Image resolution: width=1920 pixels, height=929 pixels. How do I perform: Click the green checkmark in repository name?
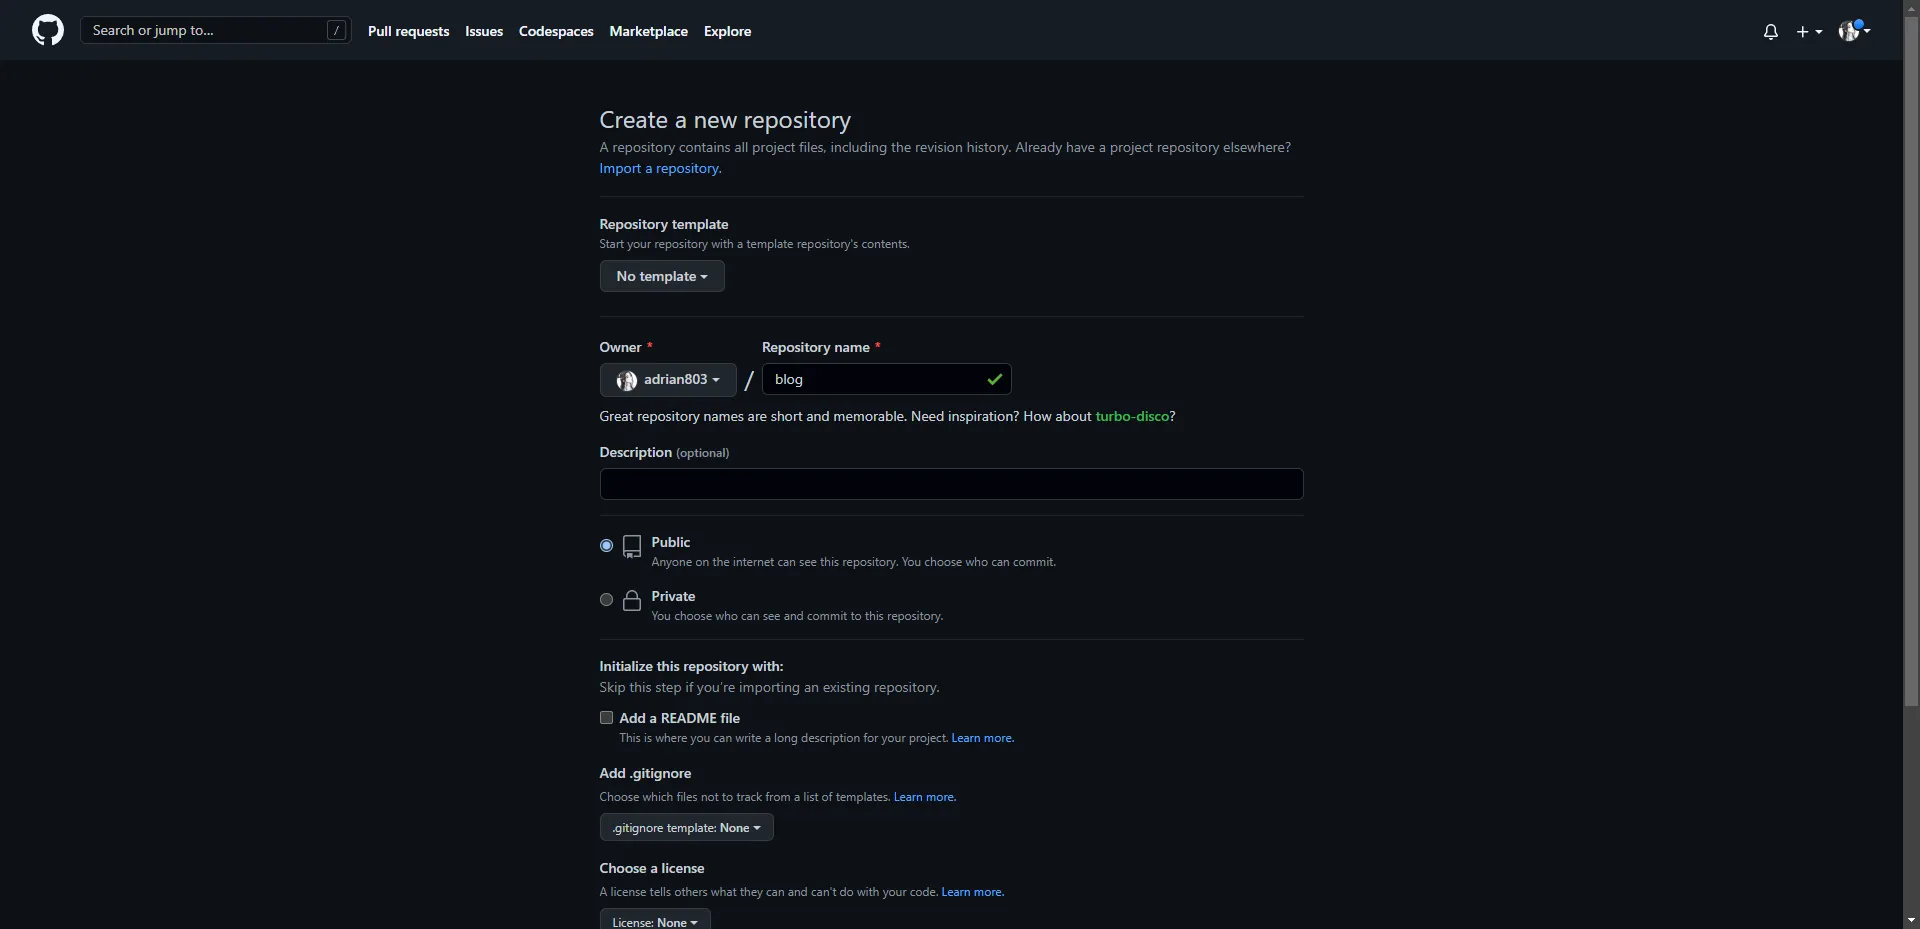click(994, 379)
